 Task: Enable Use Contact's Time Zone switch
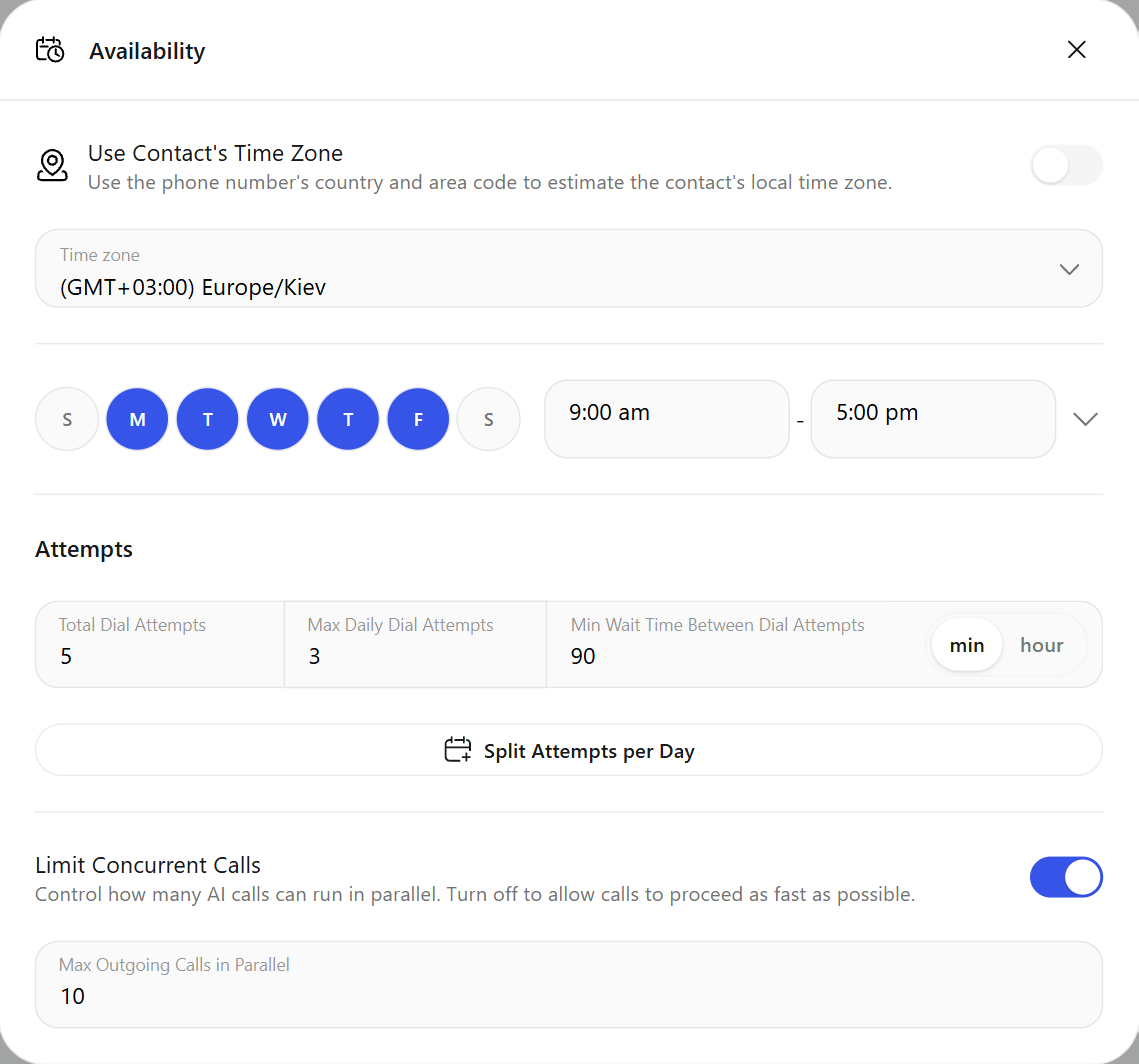(x=1066, y=166)
